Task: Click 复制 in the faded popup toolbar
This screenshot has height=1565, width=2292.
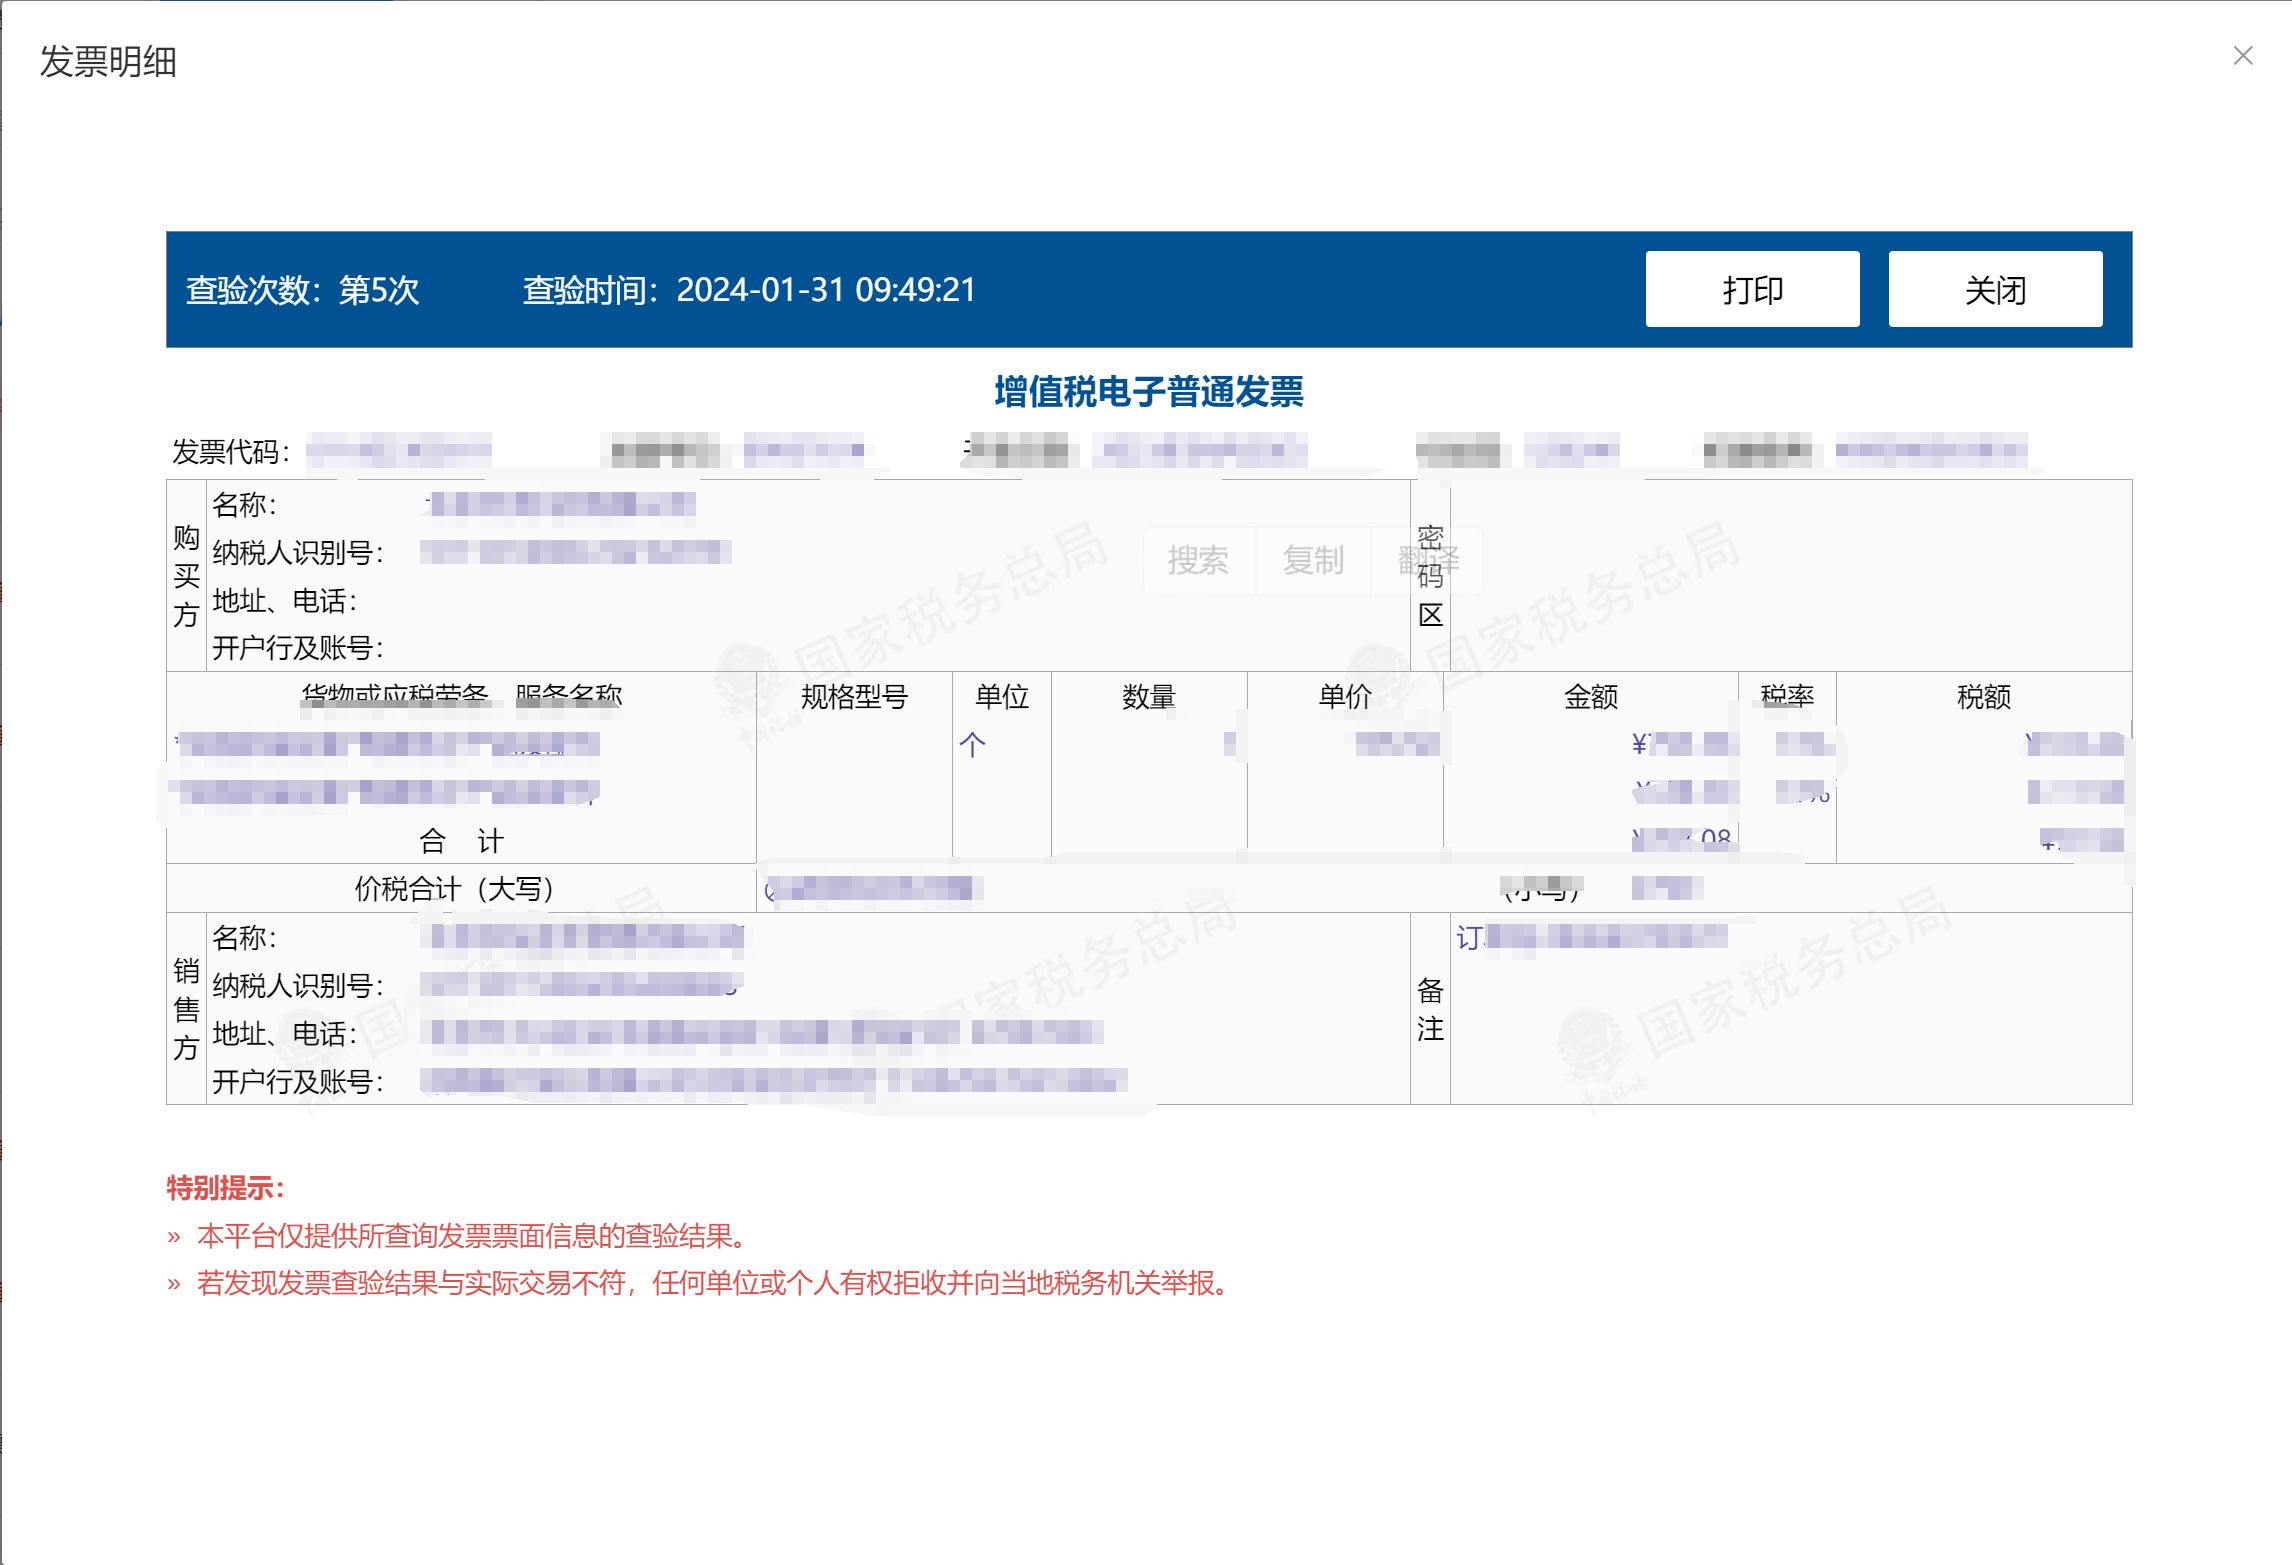Action: click(x=1313, y=560)
